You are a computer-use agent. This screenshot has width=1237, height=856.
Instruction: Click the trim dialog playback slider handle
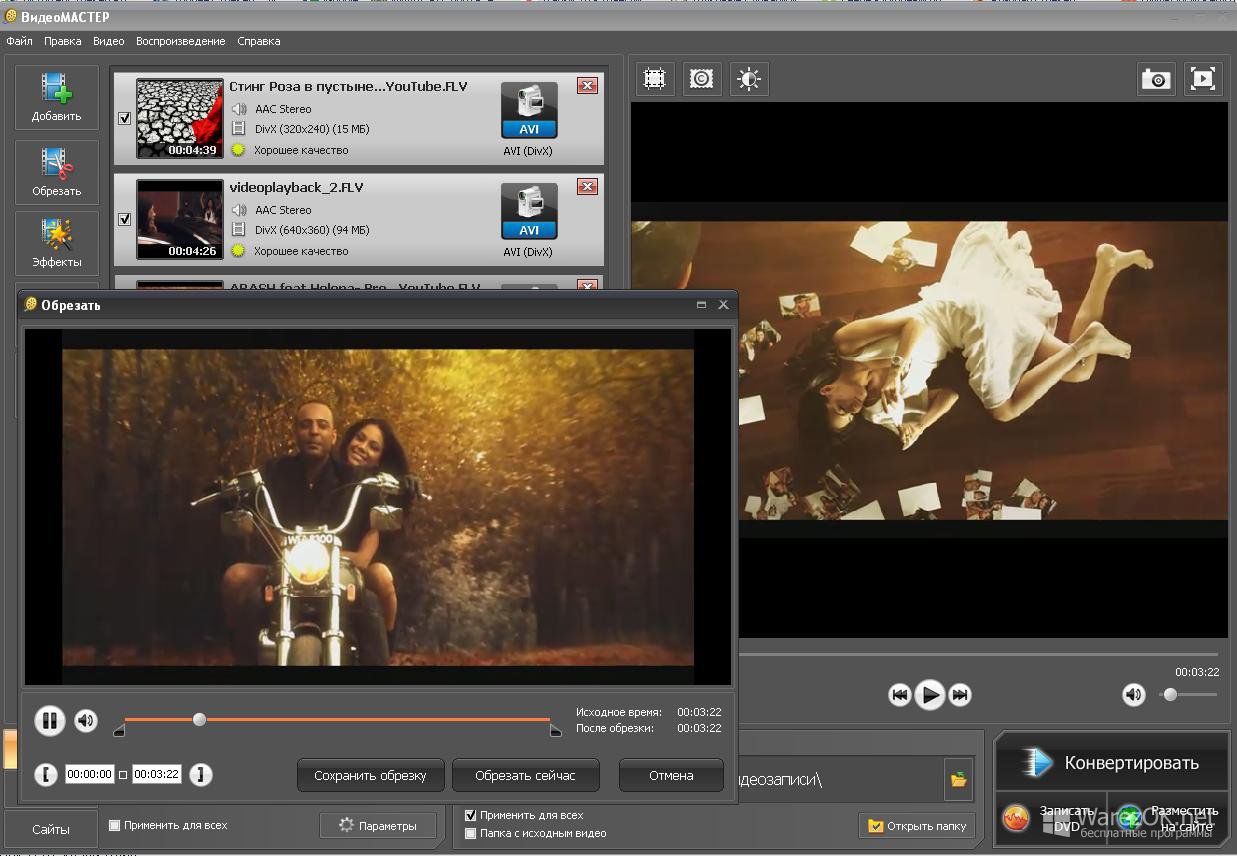(199, 719)
